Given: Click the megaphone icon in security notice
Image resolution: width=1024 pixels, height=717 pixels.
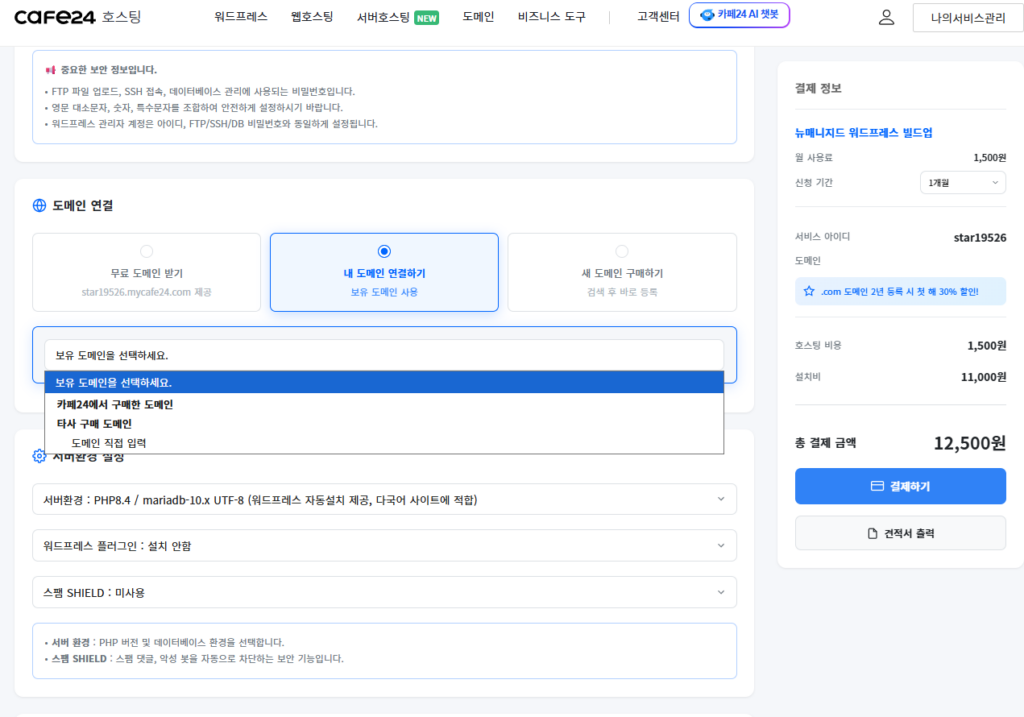Looking at the screenshot, I should click(50, 70).
